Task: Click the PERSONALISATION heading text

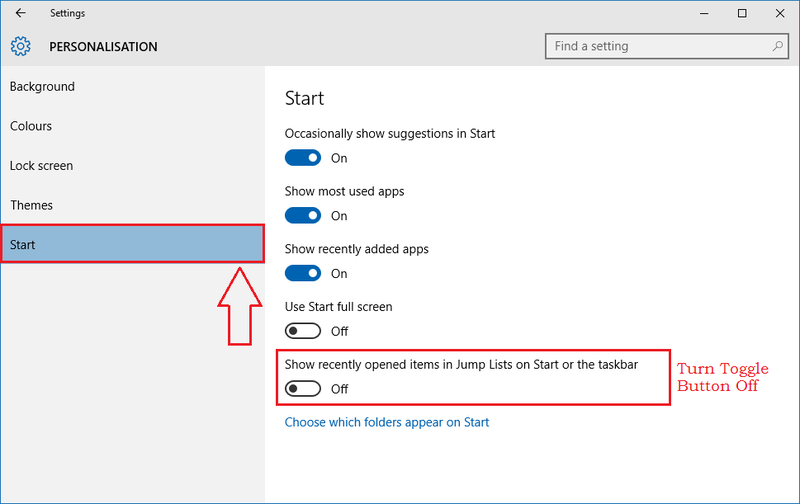Action: point(103,47)
